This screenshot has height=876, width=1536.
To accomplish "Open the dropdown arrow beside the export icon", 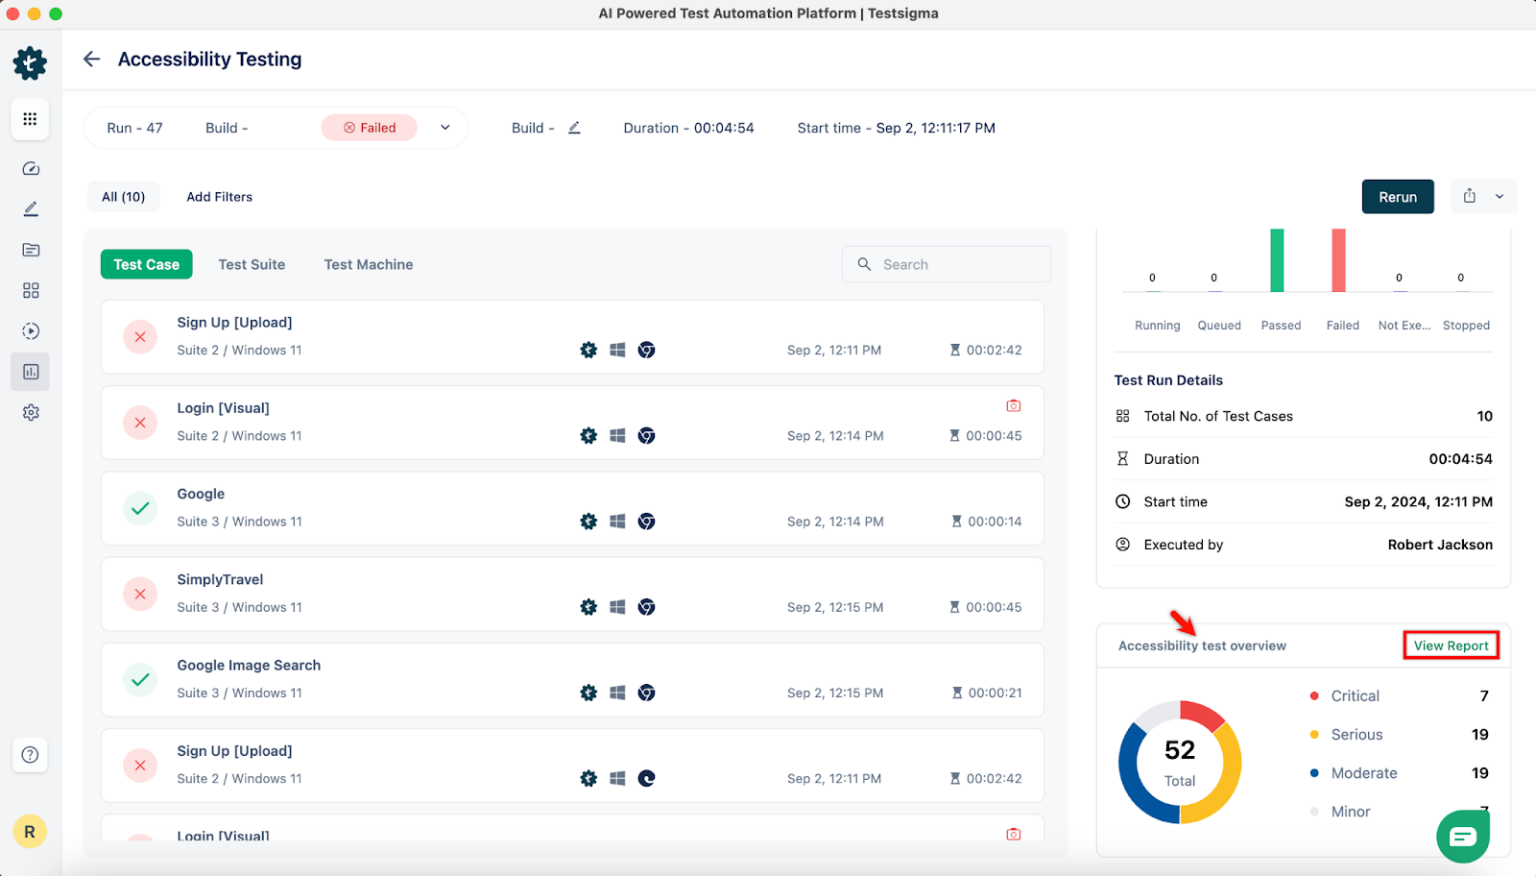I will pos(1499,196).
